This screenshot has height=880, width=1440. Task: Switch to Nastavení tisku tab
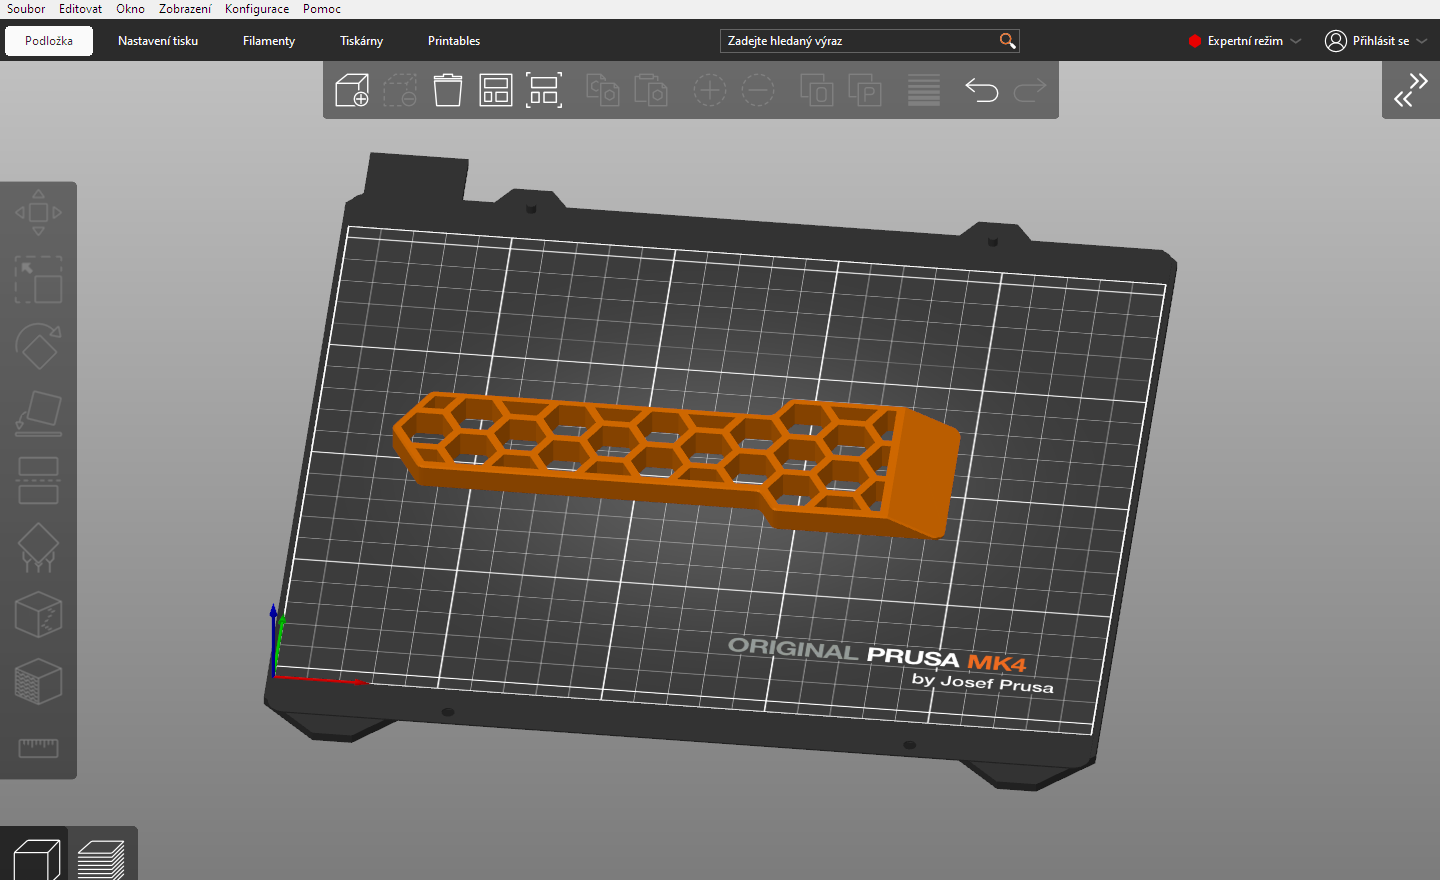pyautogui.click(x=158, y=41)
